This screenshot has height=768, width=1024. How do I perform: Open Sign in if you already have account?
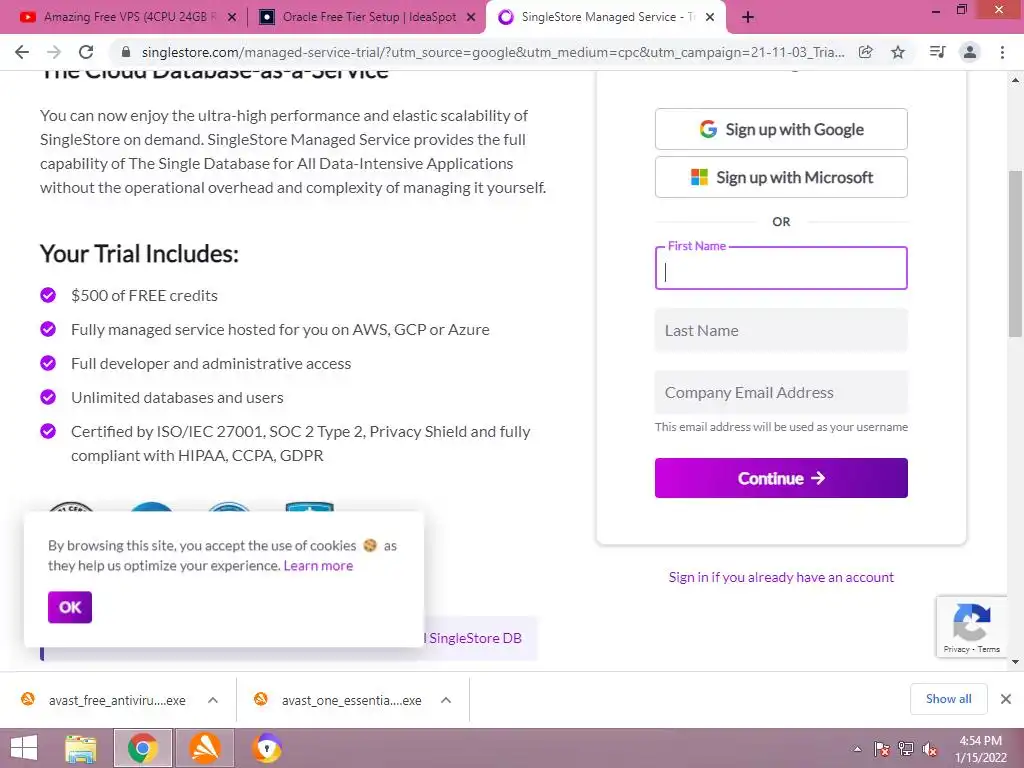click(781, 577)
